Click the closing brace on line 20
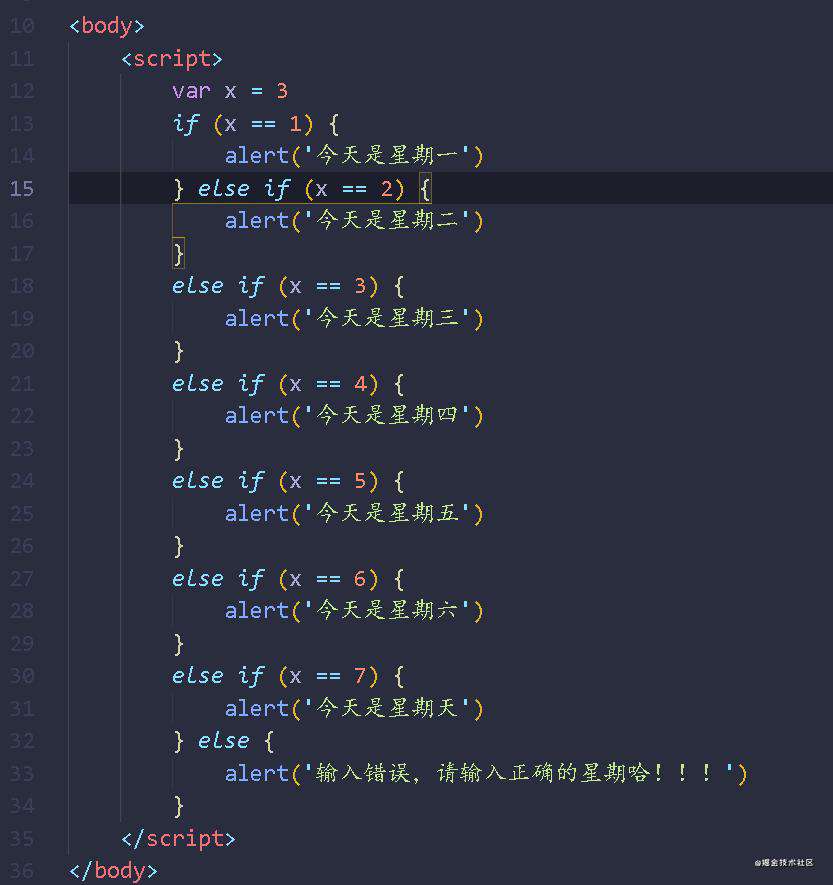Screen dimensions: 833x885 click(x=178, y=351)
